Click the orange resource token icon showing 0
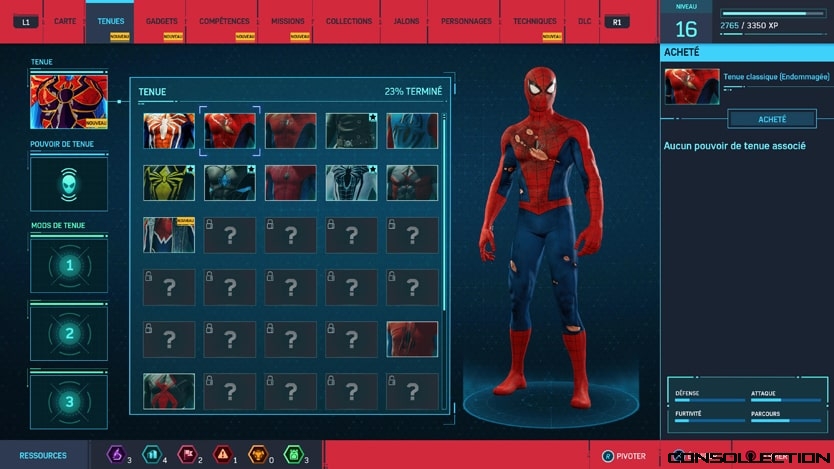Viewport: 834px width, 469px height. click(x=258, y=455)
